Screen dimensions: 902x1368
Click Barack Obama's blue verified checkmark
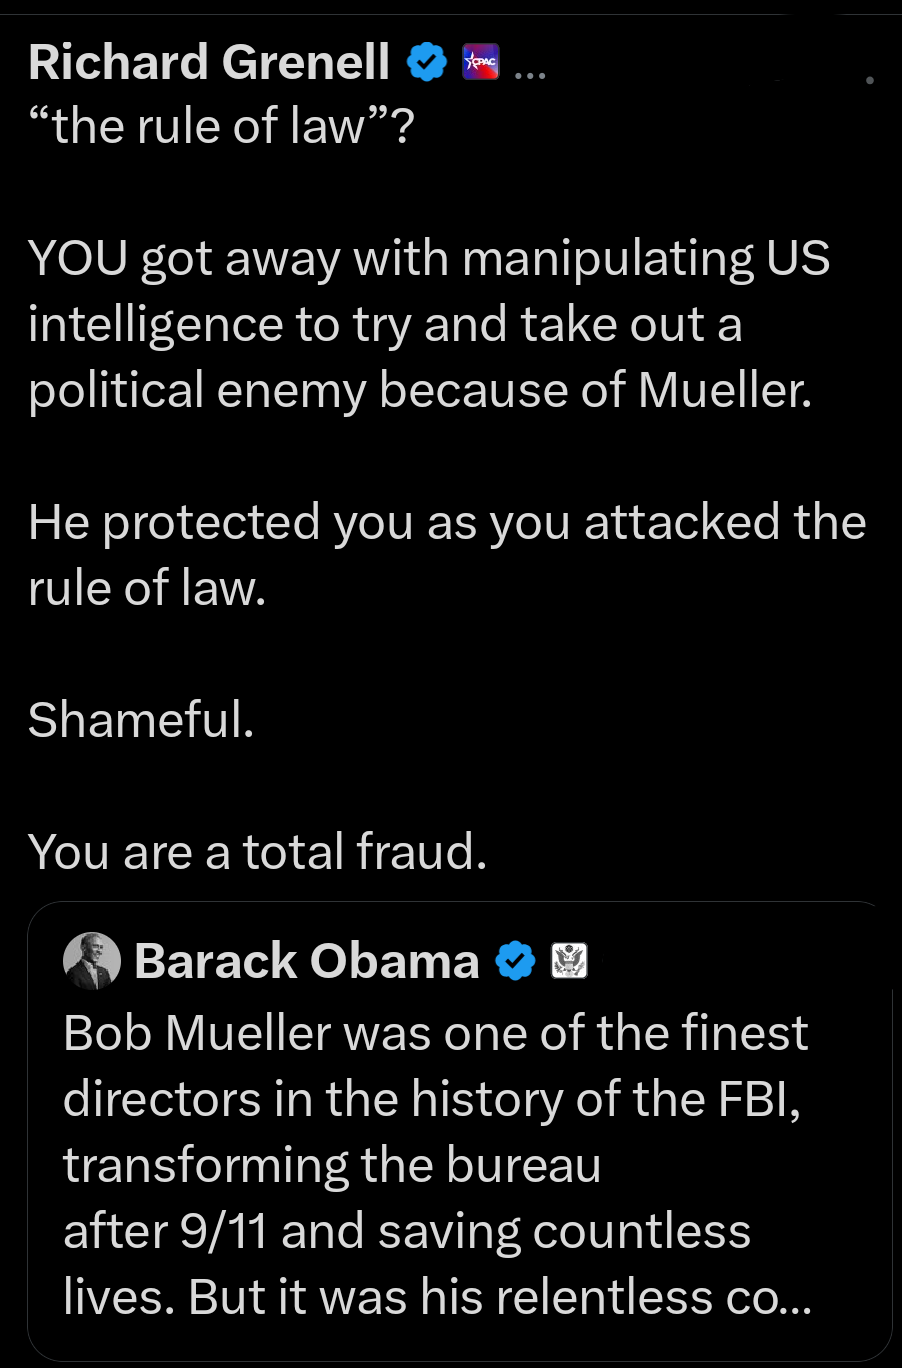pos(515,961)
